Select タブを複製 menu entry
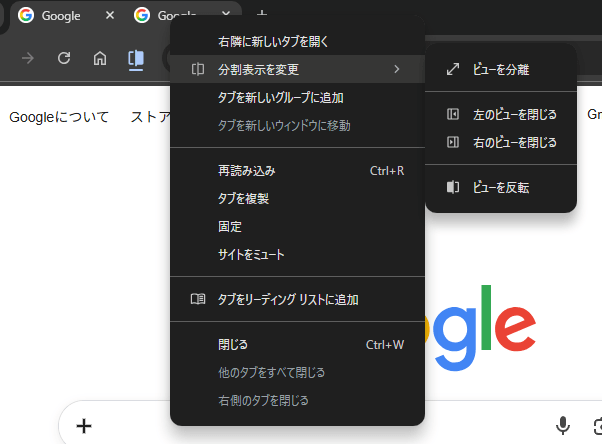 pyautogui.click(x=298, y=199)
